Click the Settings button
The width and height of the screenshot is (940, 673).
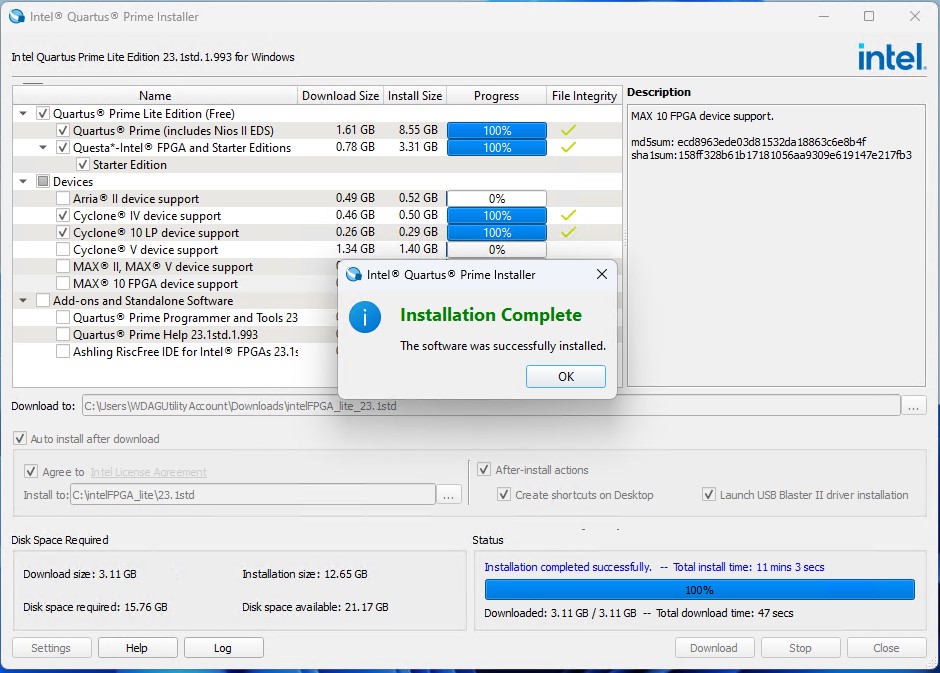52,648
